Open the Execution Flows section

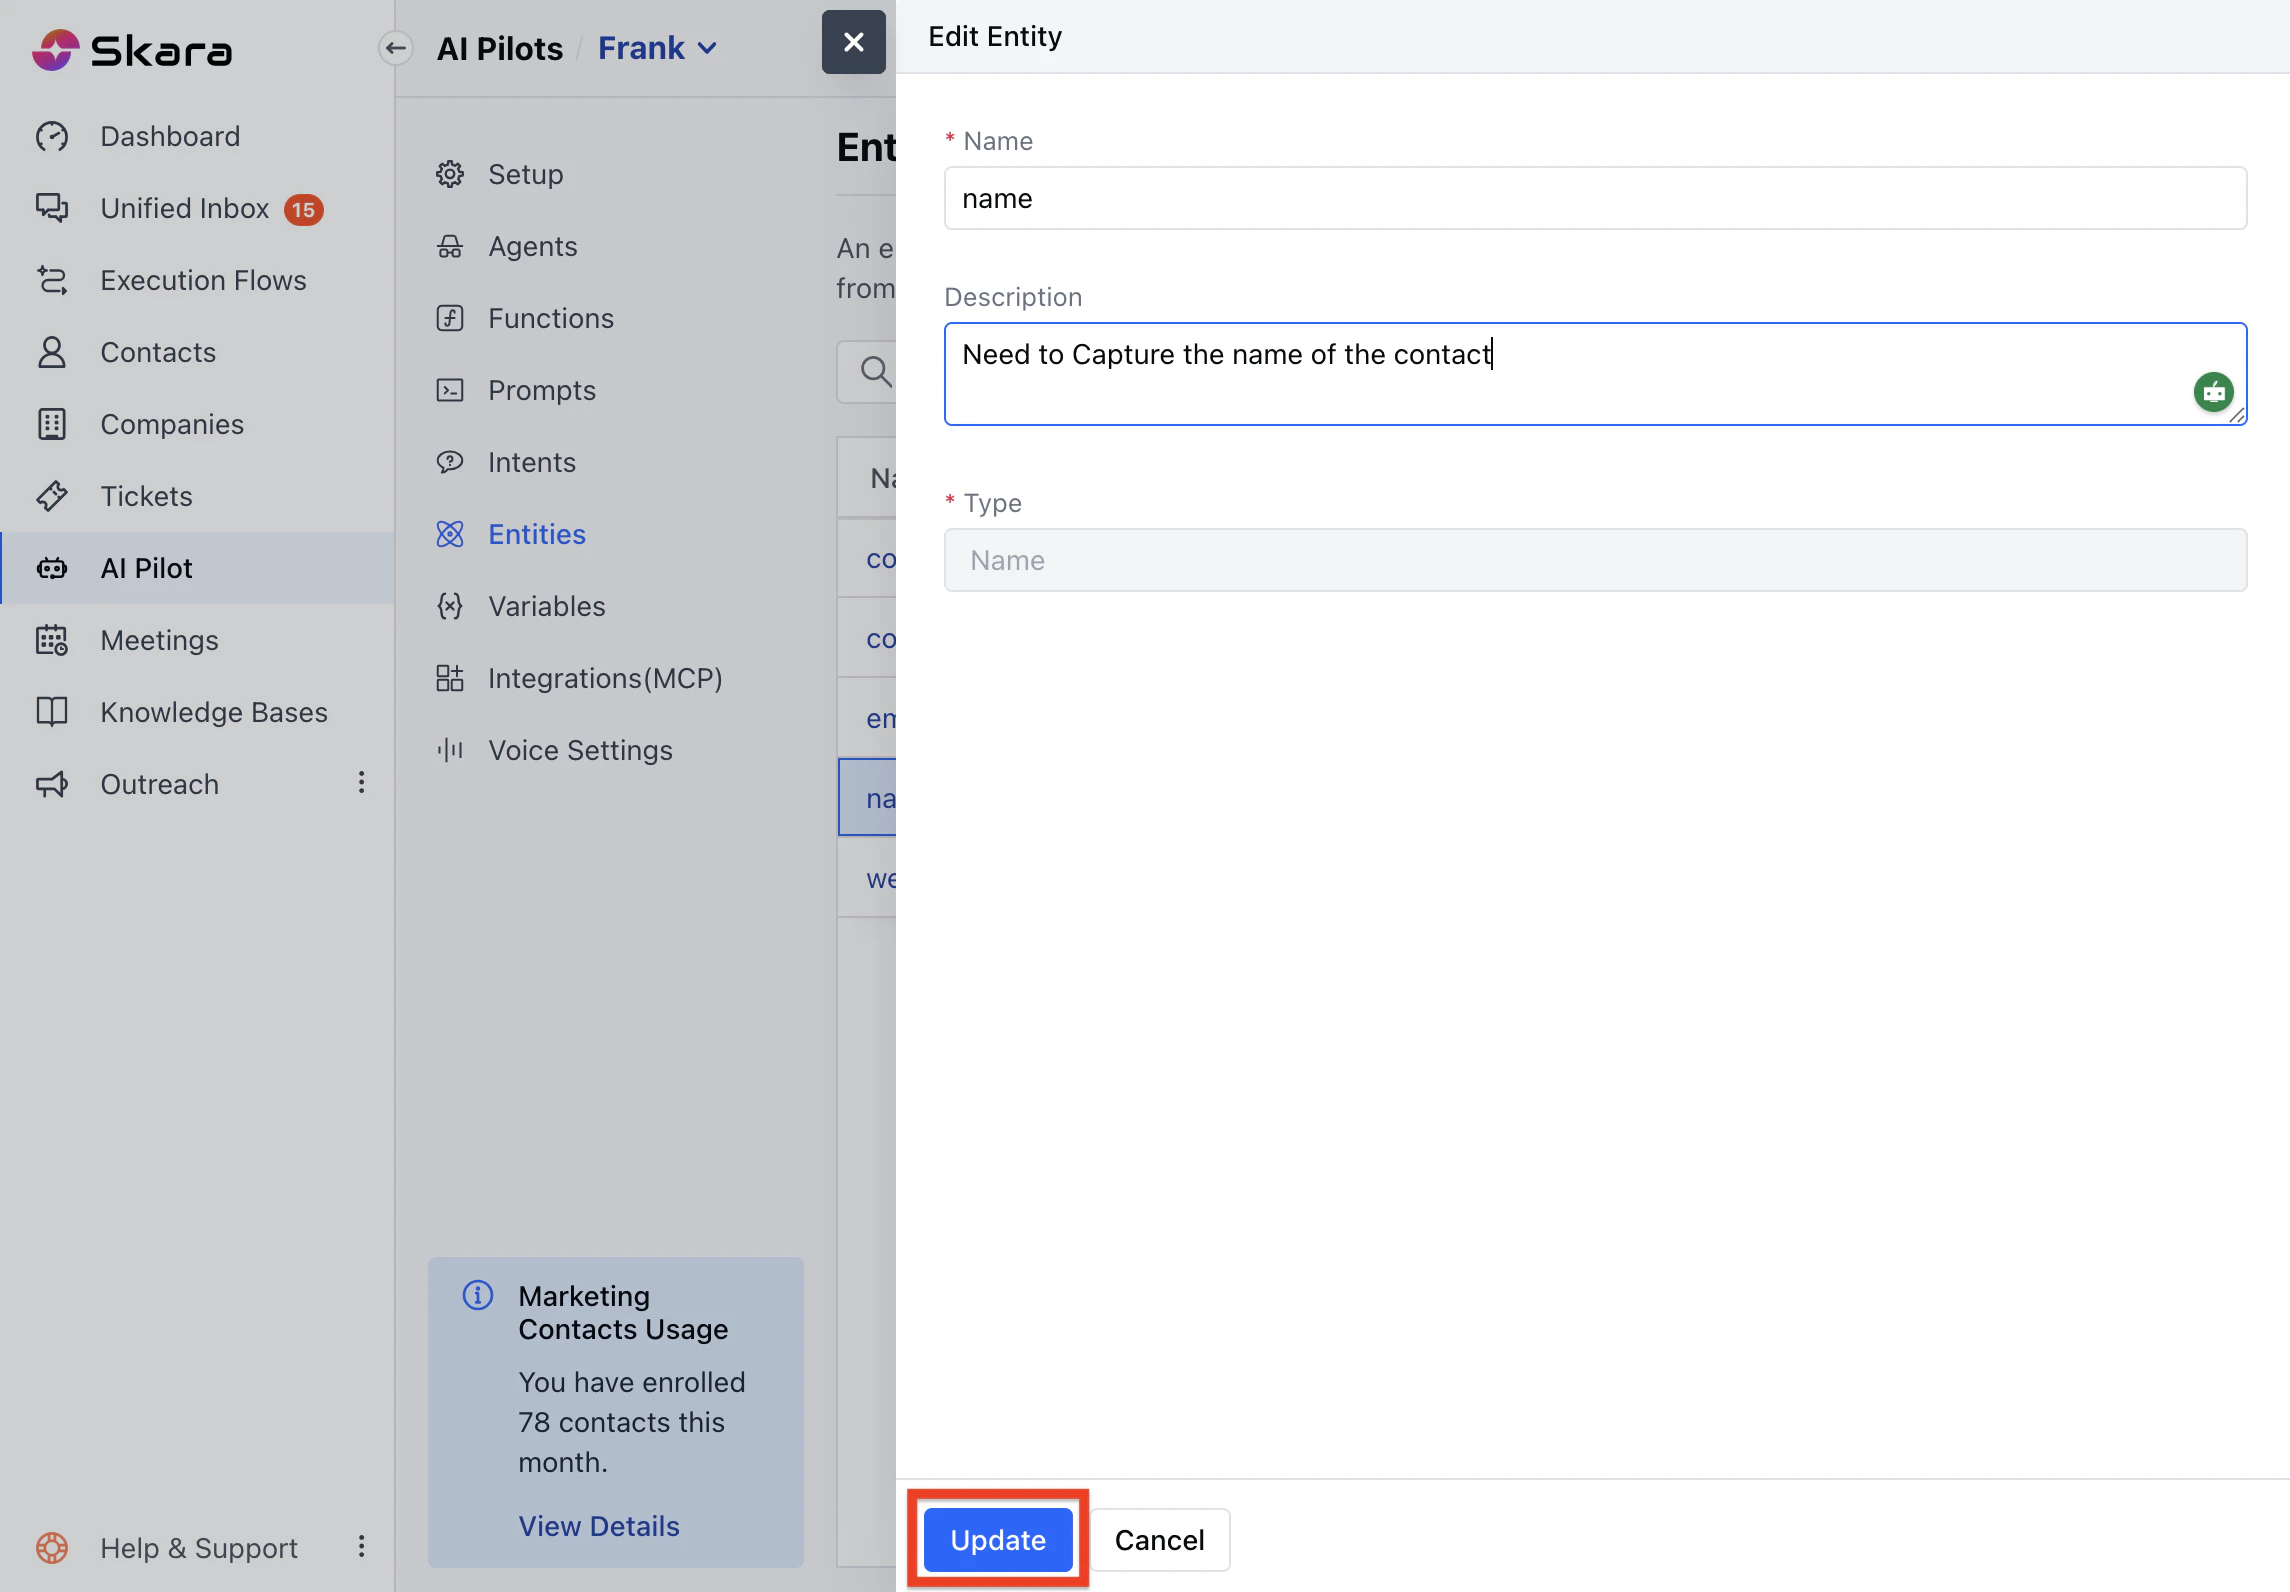coord(203,280)
